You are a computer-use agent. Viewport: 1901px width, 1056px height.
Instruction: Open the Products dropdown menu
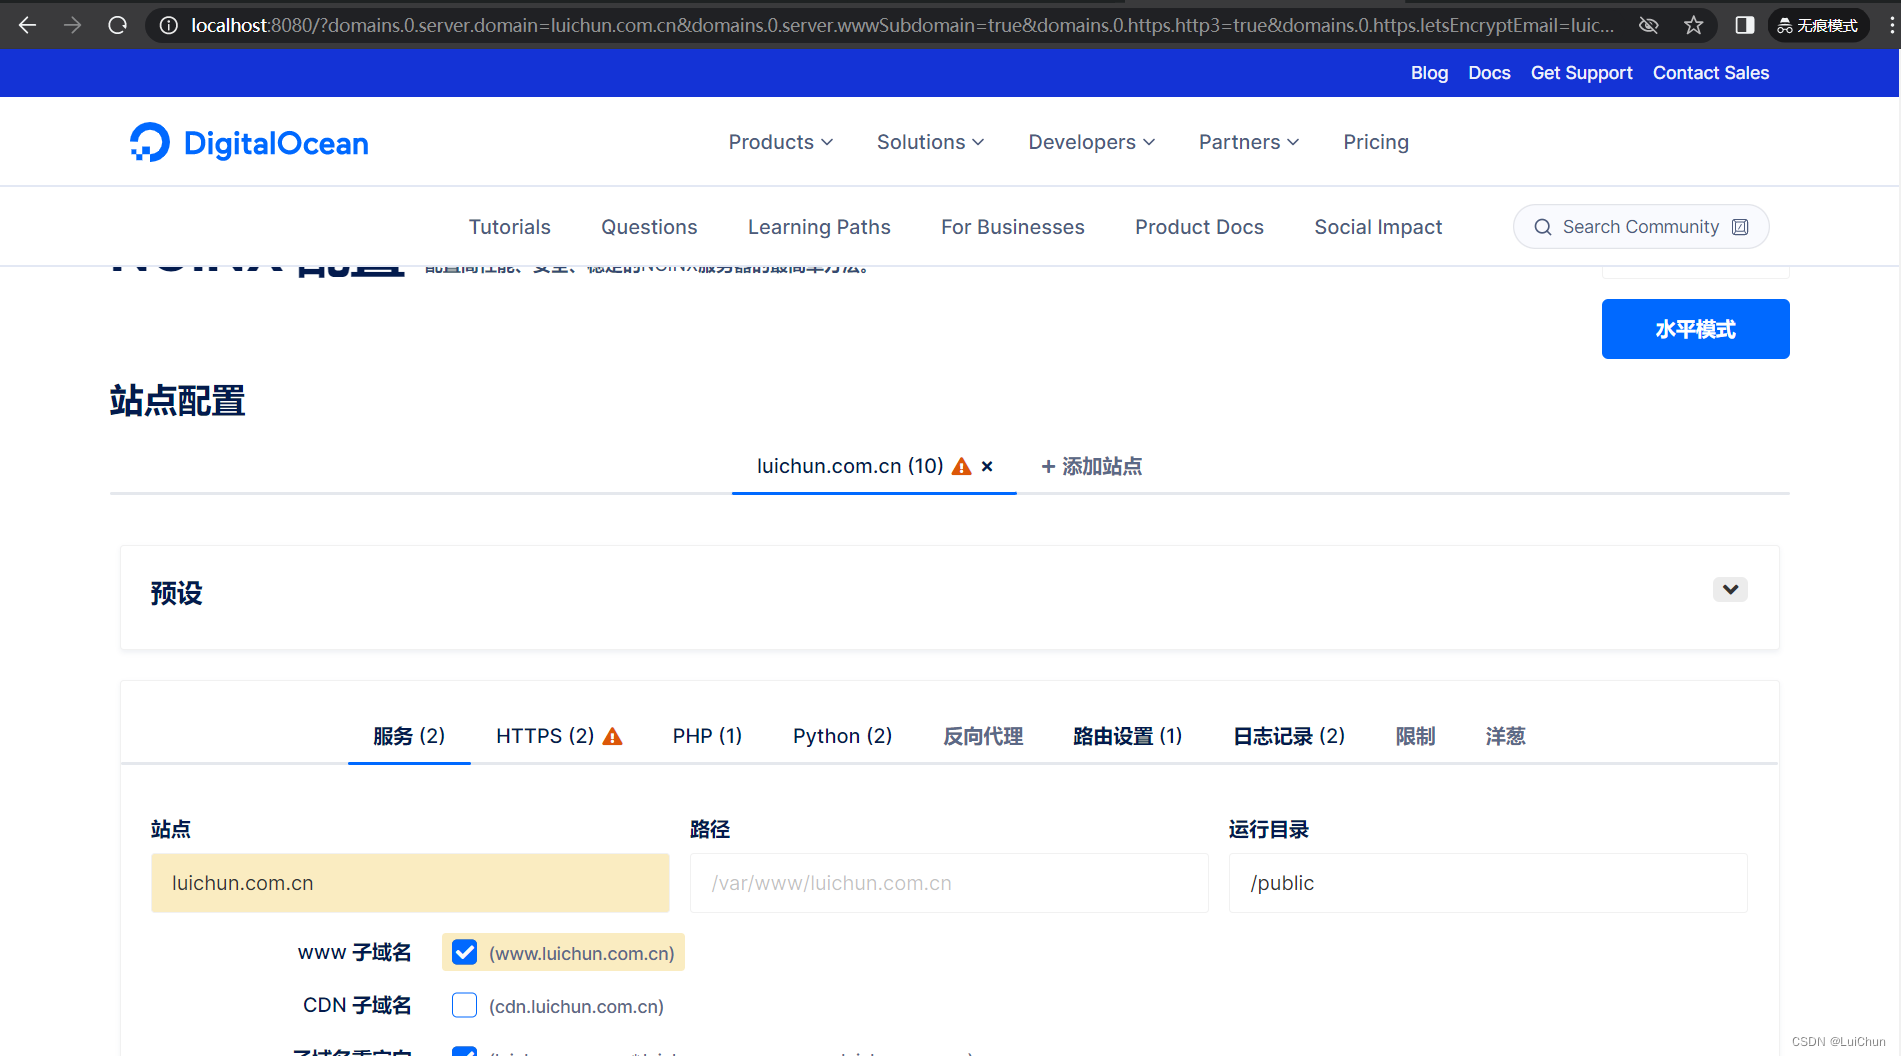[x=781, y=142]
